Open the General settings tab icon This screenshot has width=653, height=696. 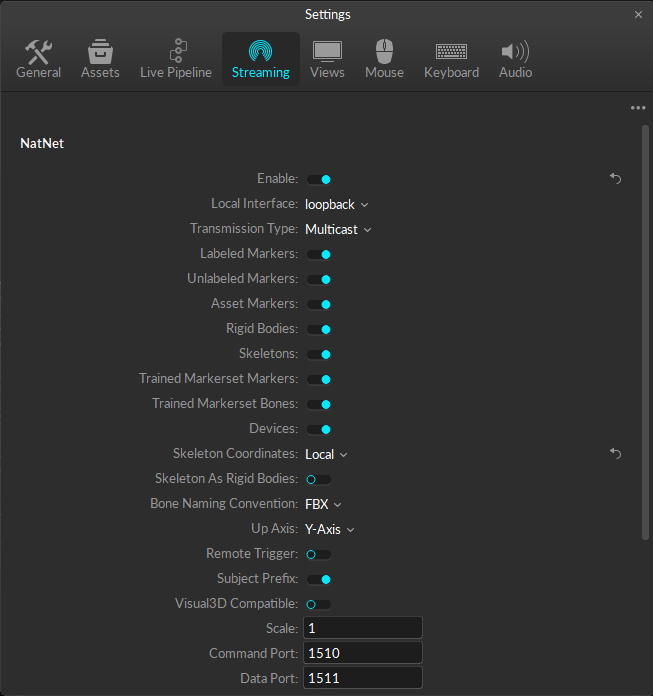coord(38,52)
